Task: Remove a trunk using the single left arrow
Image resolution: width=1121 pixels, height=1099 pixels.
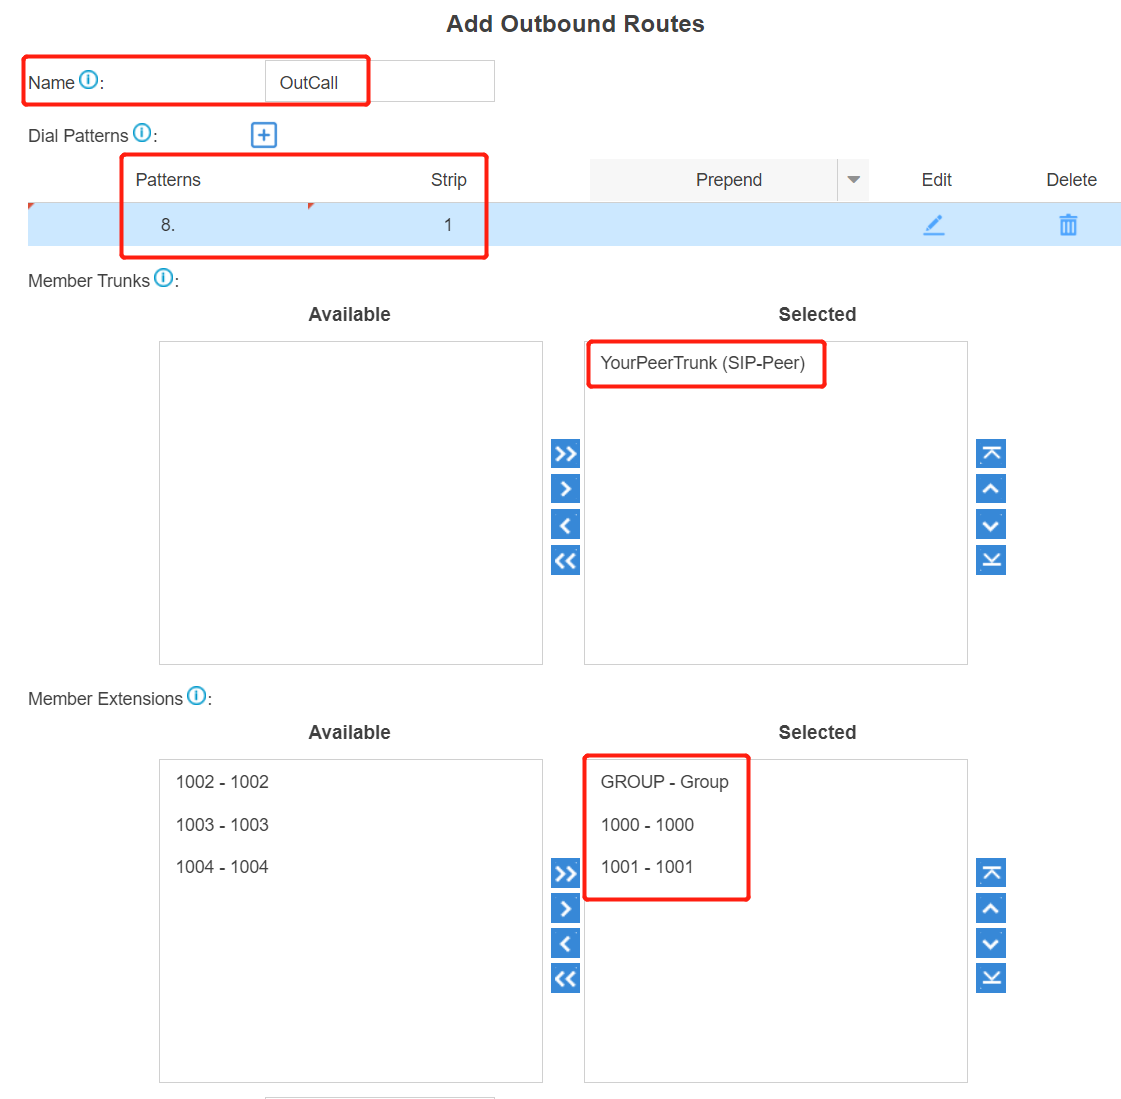Action: click(565, 524)
